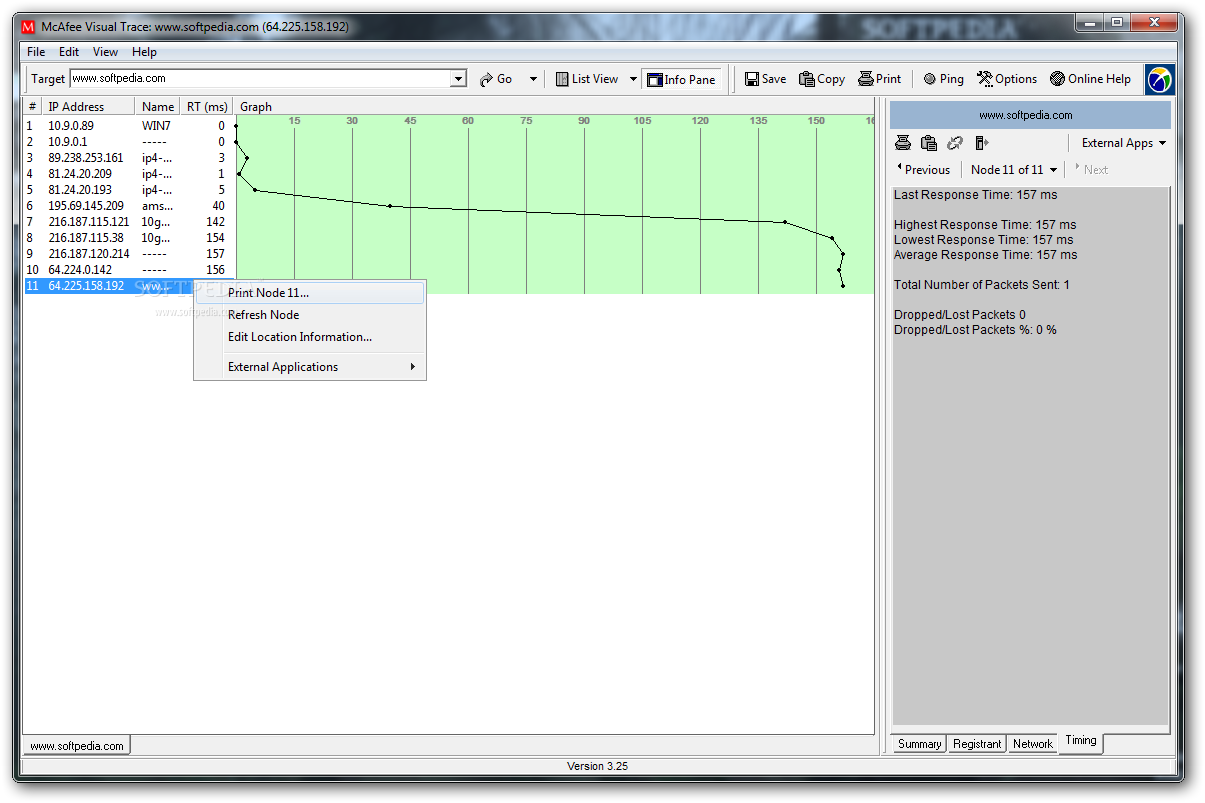
Task: Click the Version 3.25 status bar text
Action: tap(597, 766)
